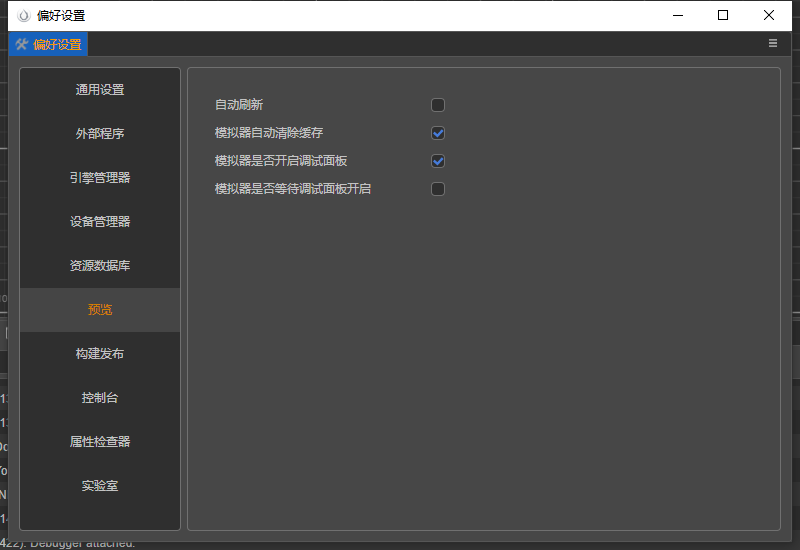800x550 pixels.
Task: Go to 控制台 section
Action: [x=100, y=397]
